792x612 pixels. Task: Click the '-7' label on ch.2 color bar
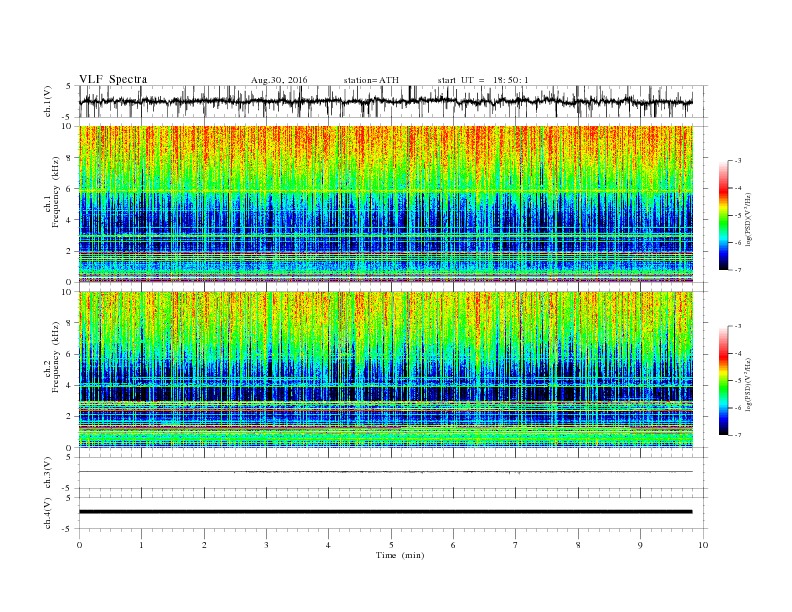(737, 435)
